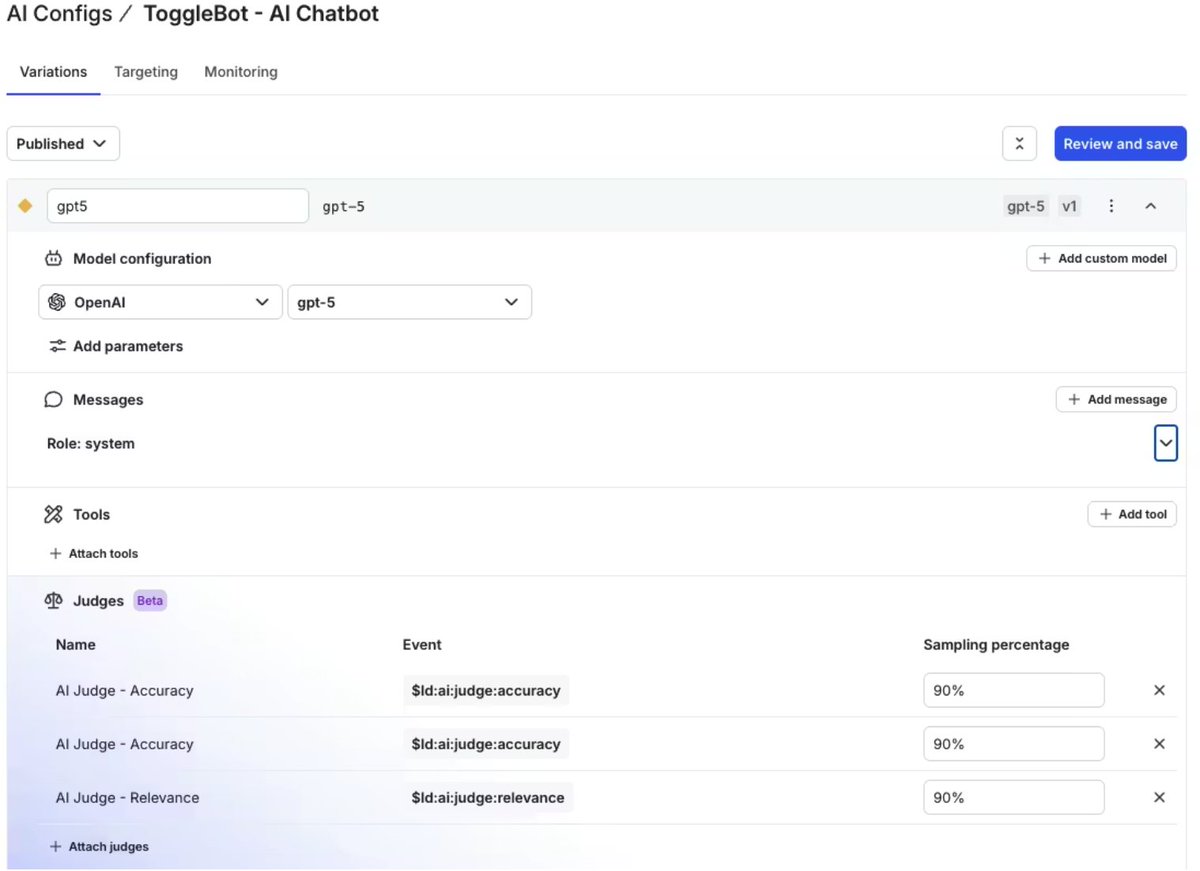Expand the Role: system message

click(1165, 443)
